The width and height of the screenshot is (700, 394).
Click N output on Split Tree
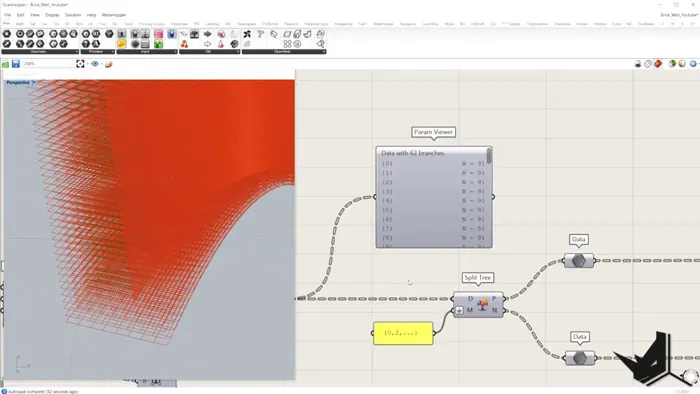[x=494, y=310]
